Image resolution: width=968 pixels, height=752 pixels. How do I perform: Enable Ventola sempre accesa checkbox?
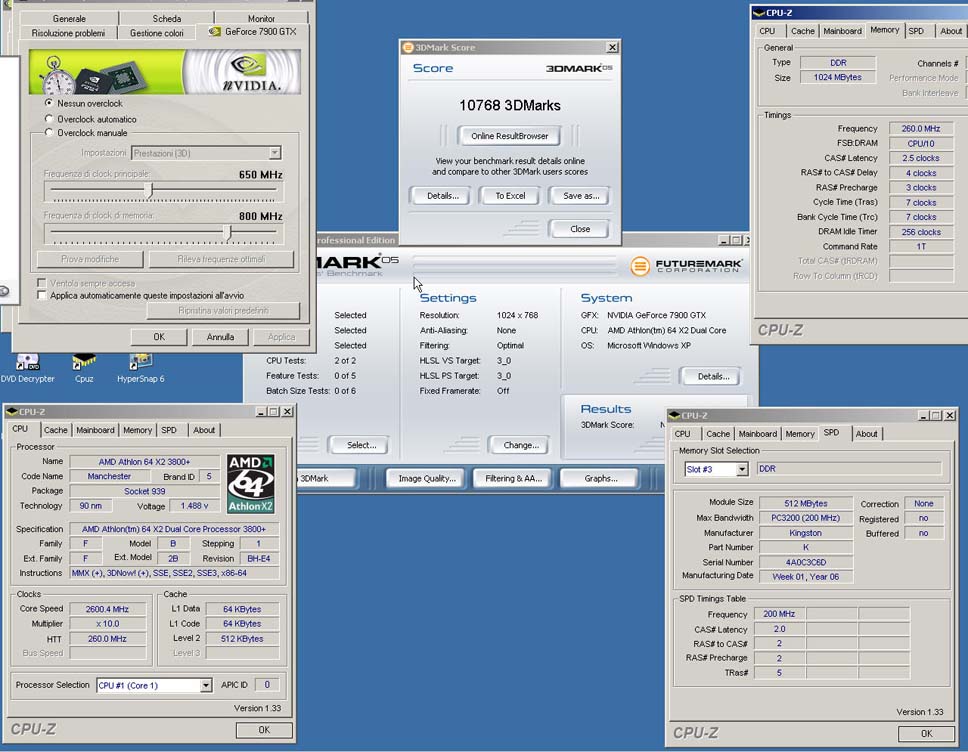(x=41, y=283)
